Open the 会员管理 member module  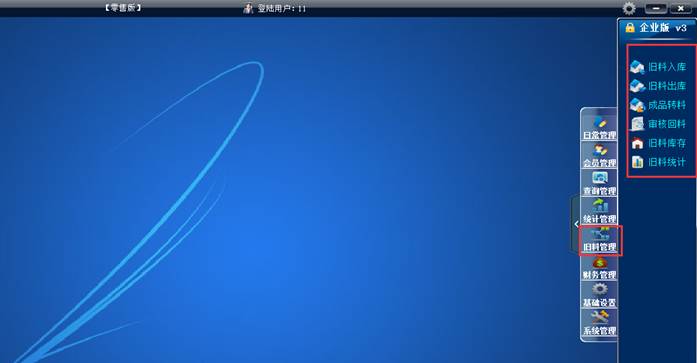(x=599, y=156)
